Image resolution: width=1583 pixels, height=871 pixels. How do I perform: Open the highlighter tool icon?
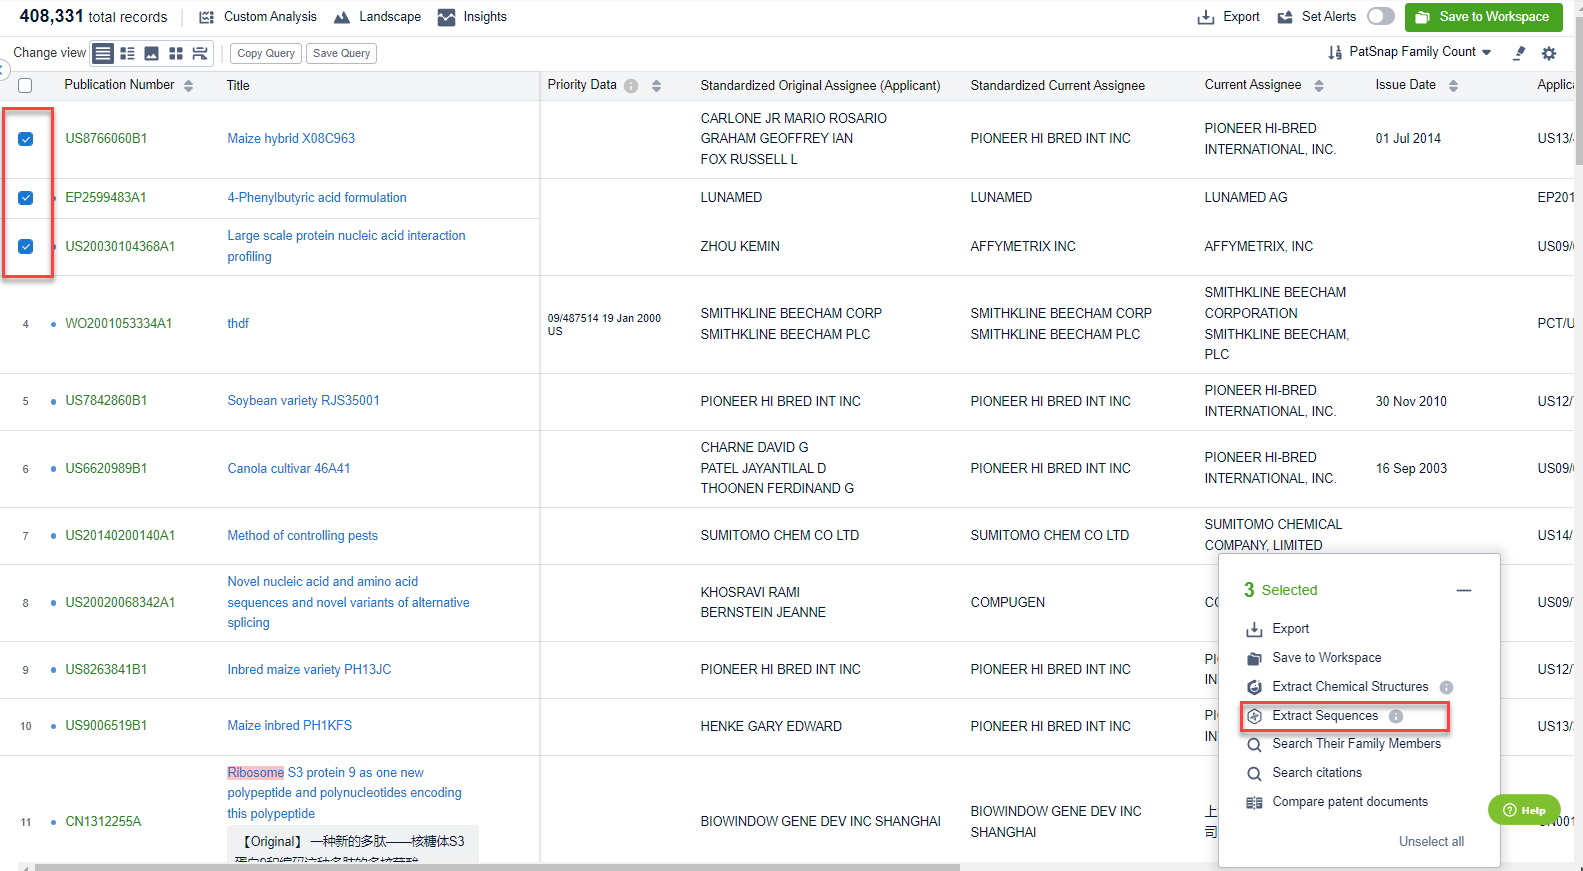[1519, 53]
